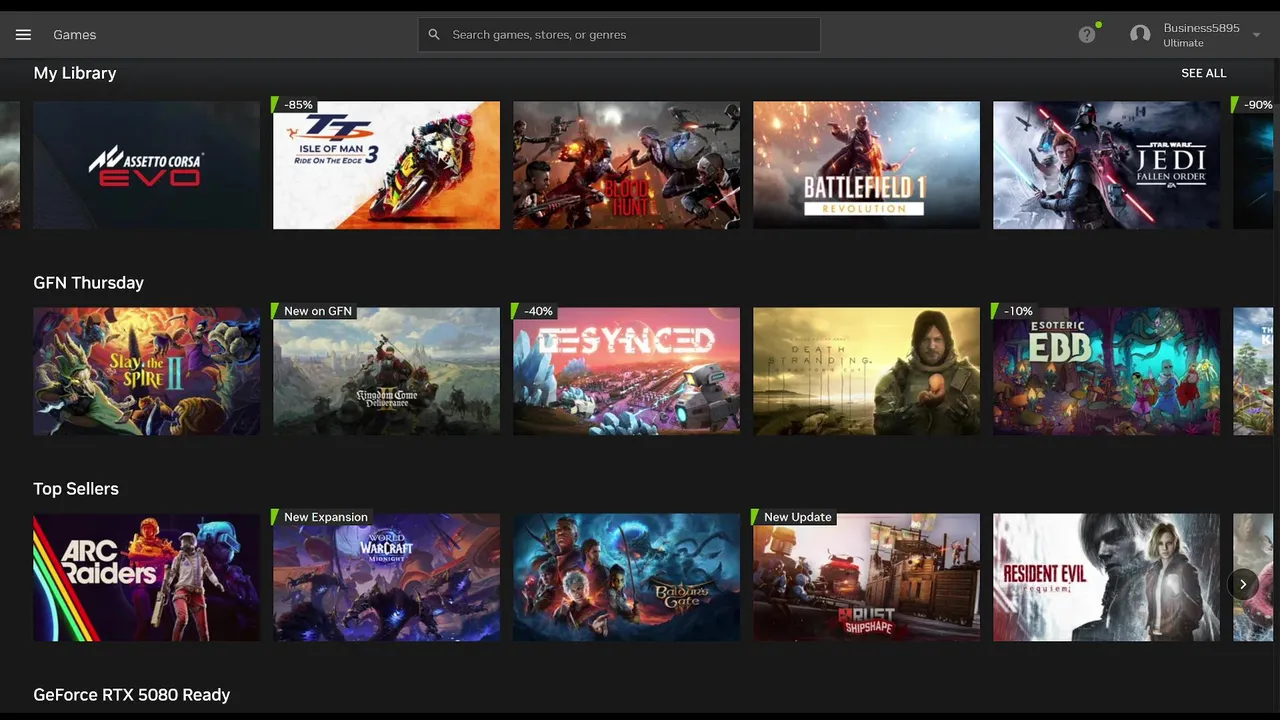Expand the Business5895 account dropdown arrow
This screenshot has width=1280, height=720.
pyautogui.click(x=1256, y=35)
